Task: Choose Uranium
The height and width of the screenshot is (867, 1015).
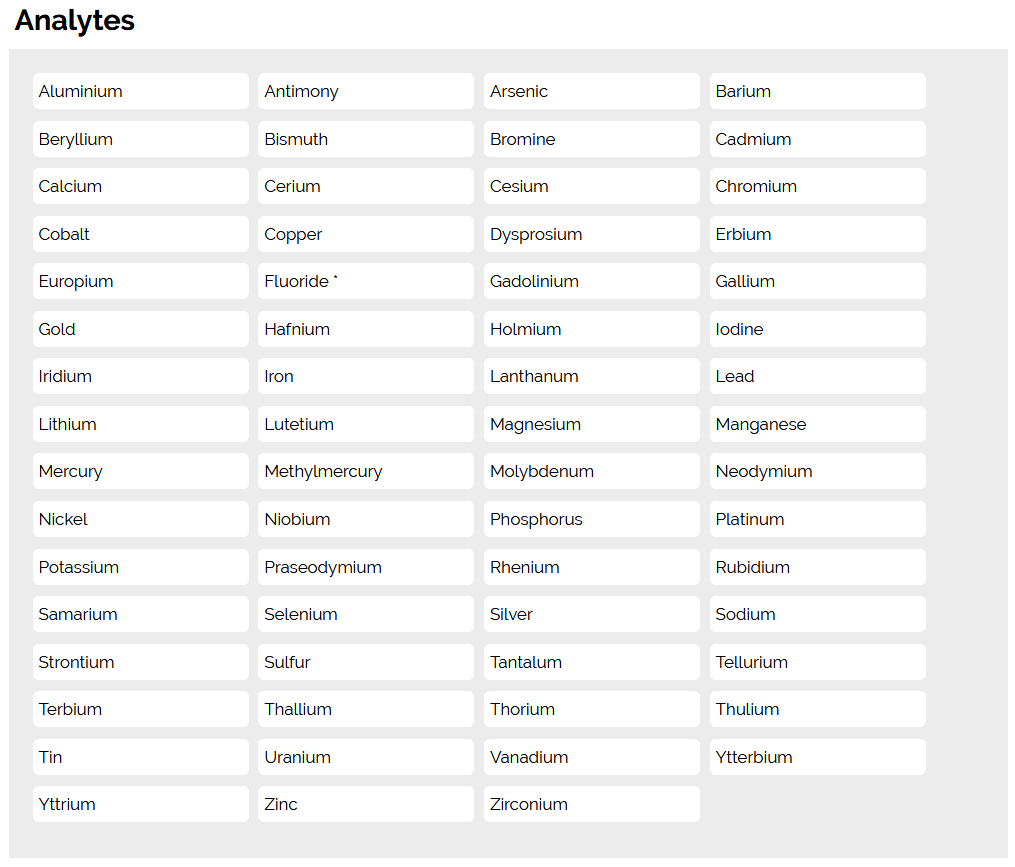Action: 366,758
